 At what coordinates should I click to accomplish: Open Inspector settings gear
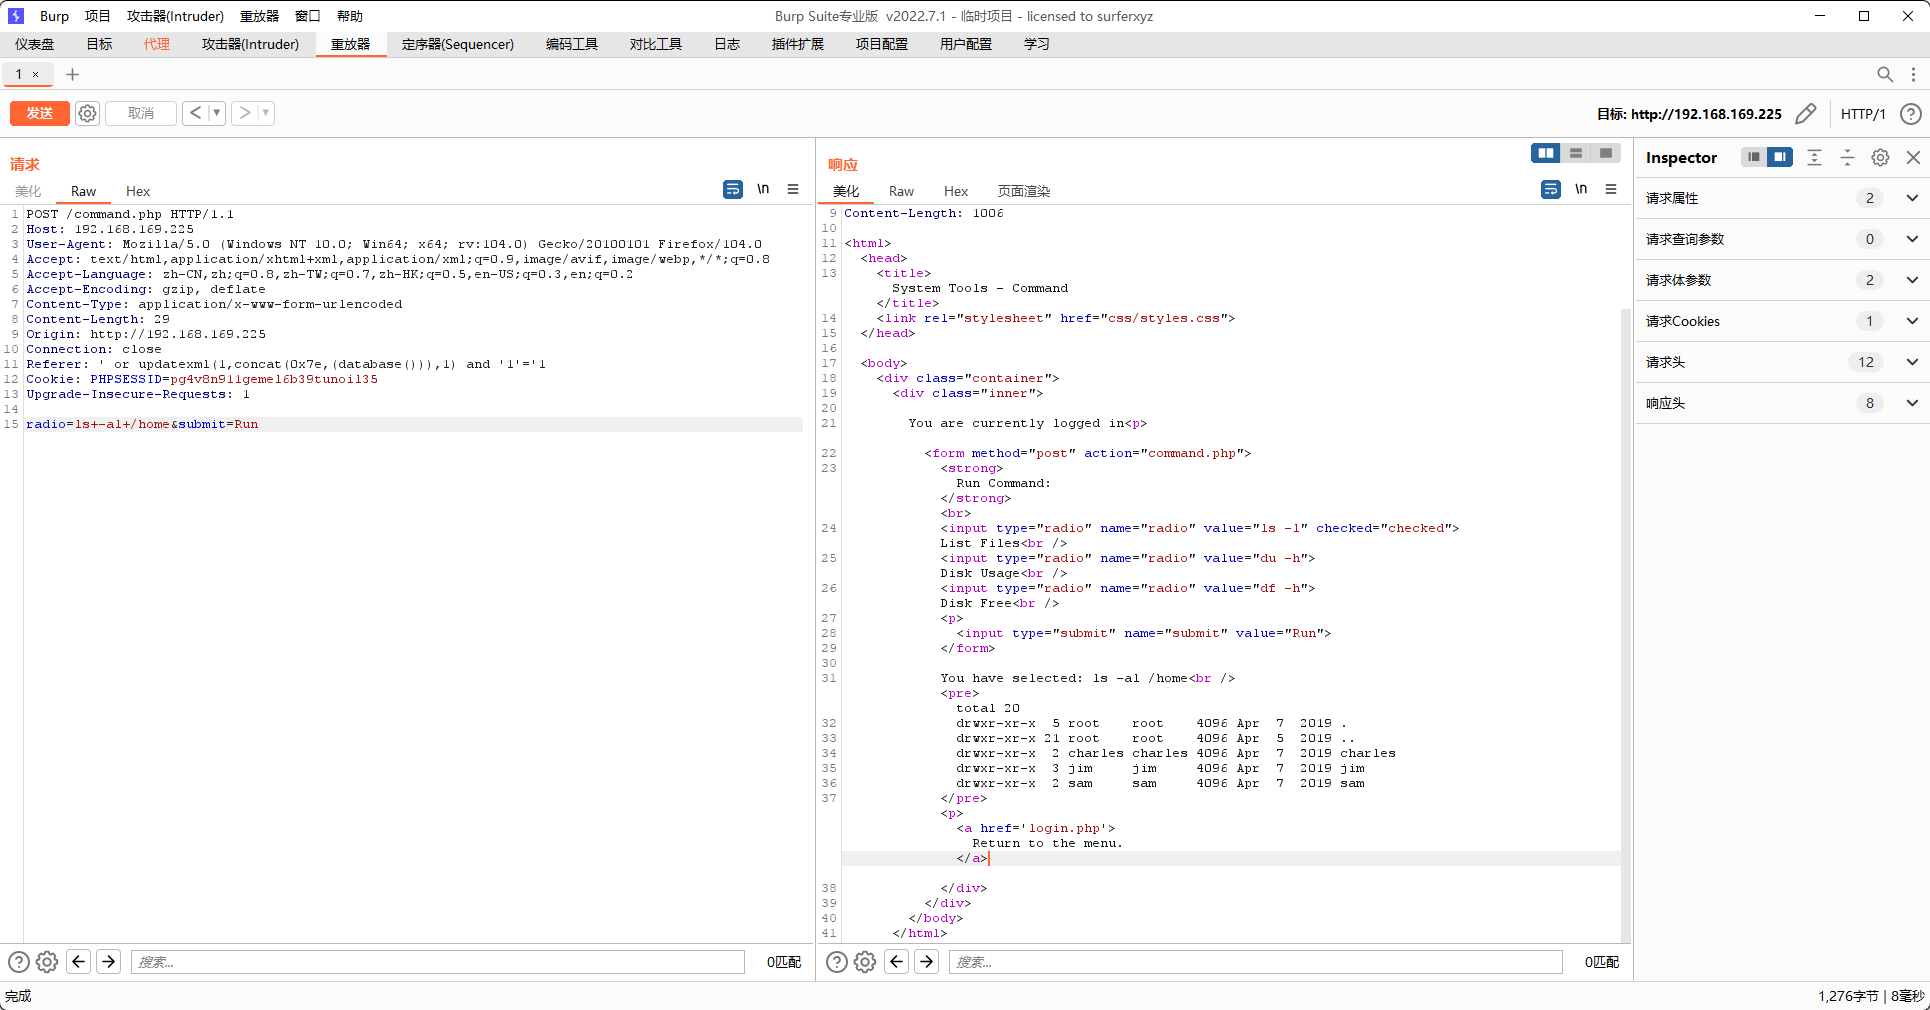tap(1880, 157)
